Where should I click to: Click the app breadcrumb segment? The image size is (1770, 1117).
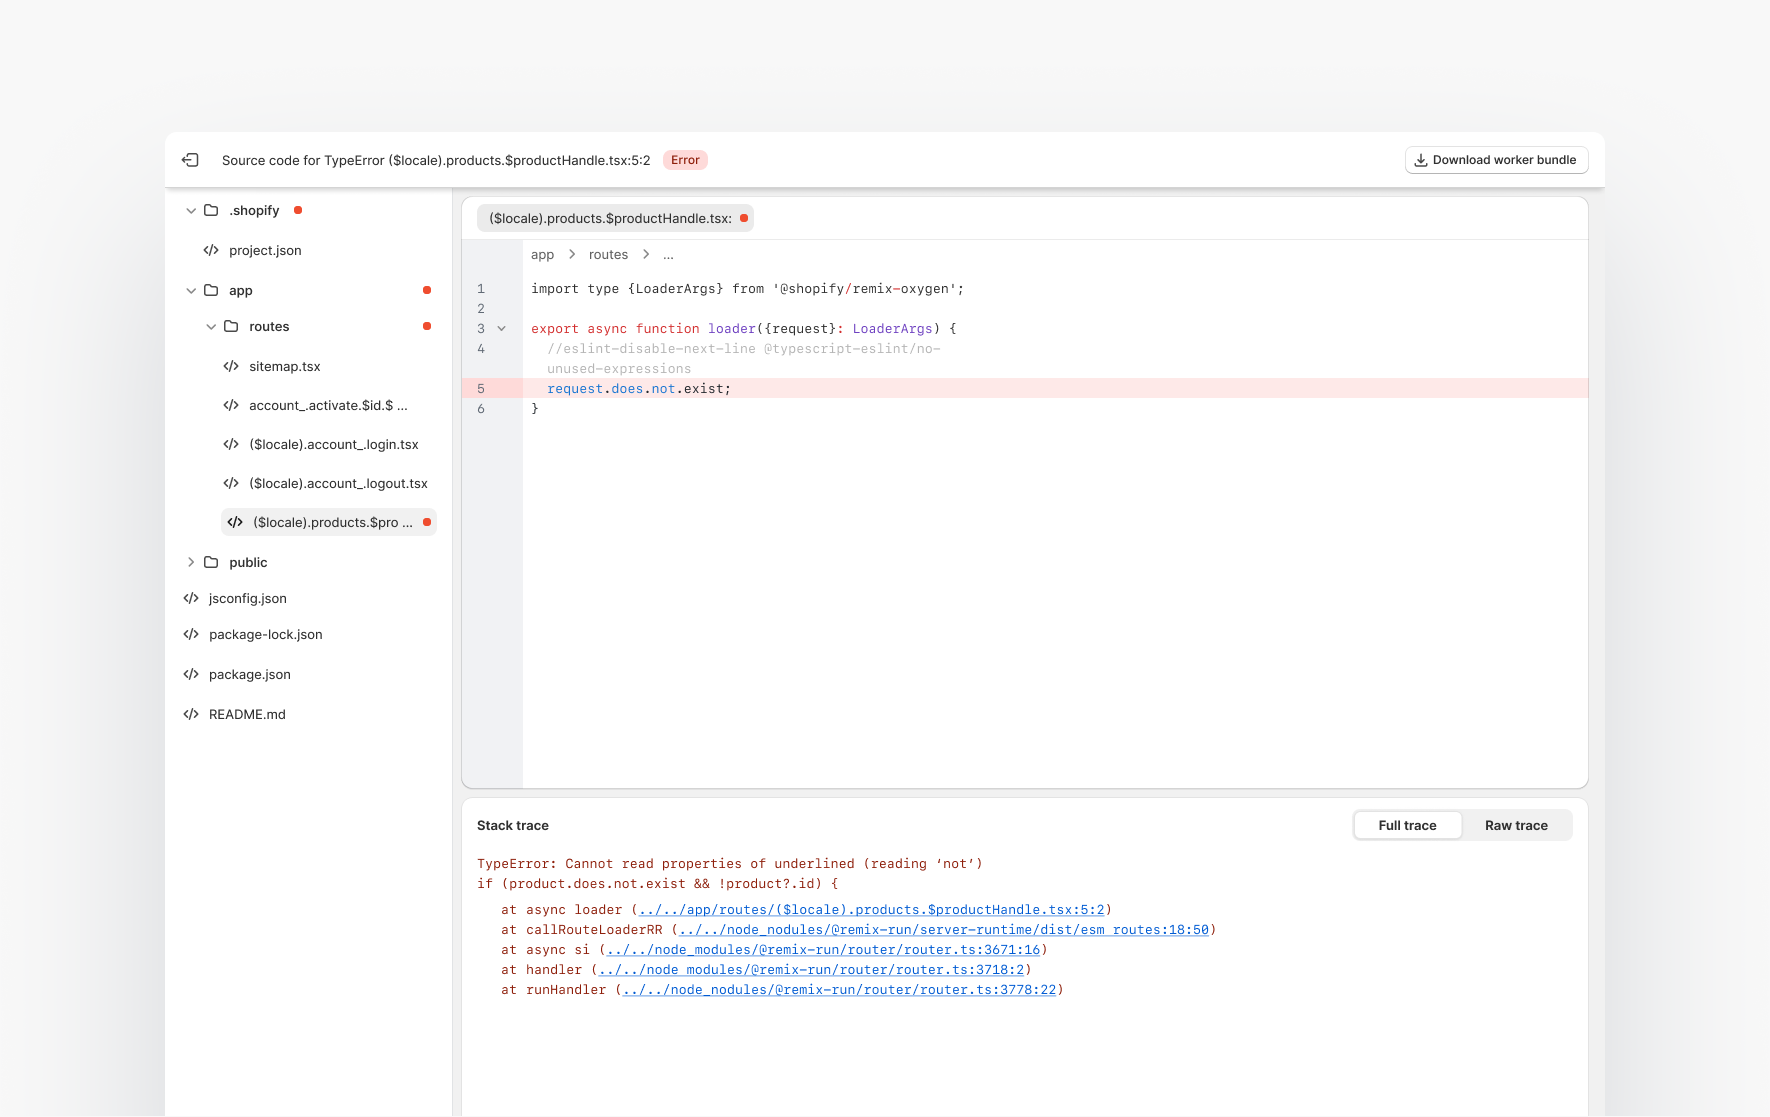point(542,255)
